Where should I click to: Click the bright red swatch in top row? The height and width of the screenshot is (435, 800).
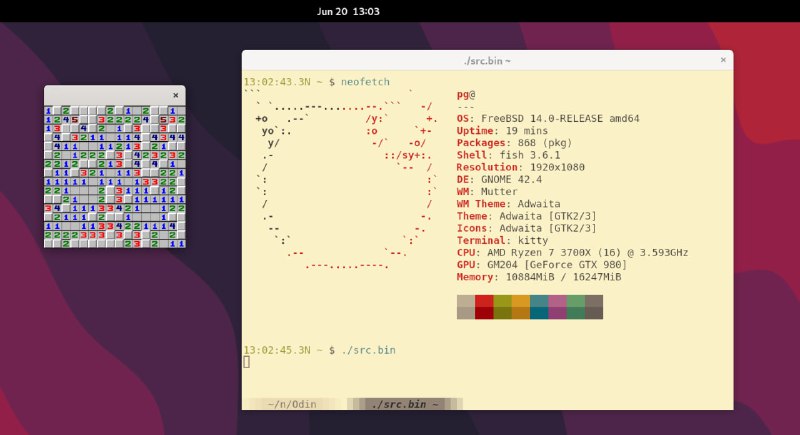pyautogui.click(x=485, y=300)
